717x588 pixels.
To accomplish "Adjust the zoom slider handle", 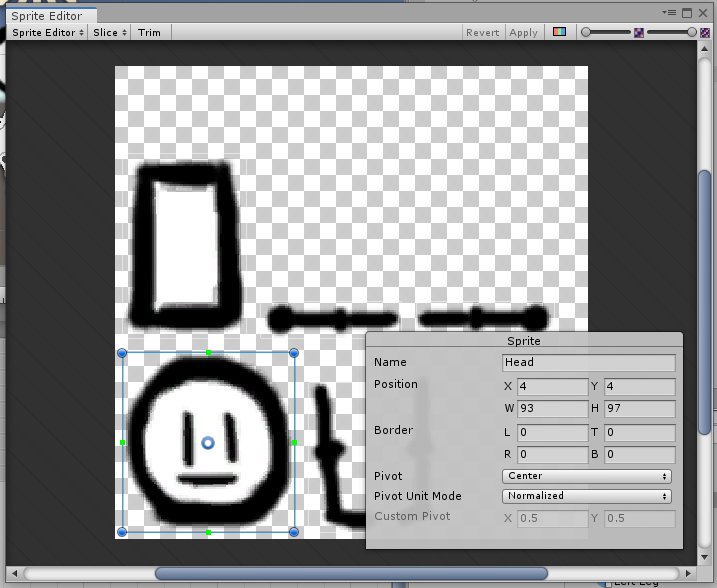I will [586, 32].
